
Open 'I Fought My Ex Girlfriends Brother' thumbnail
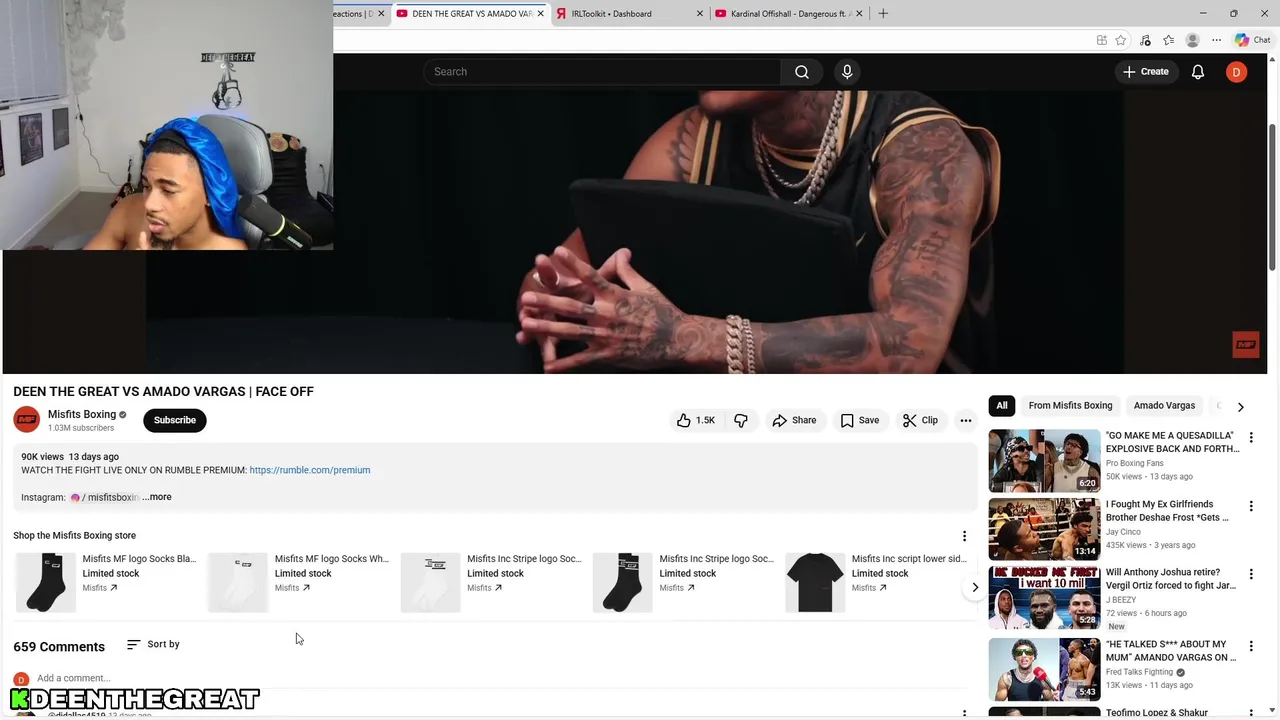(1044, 529)
